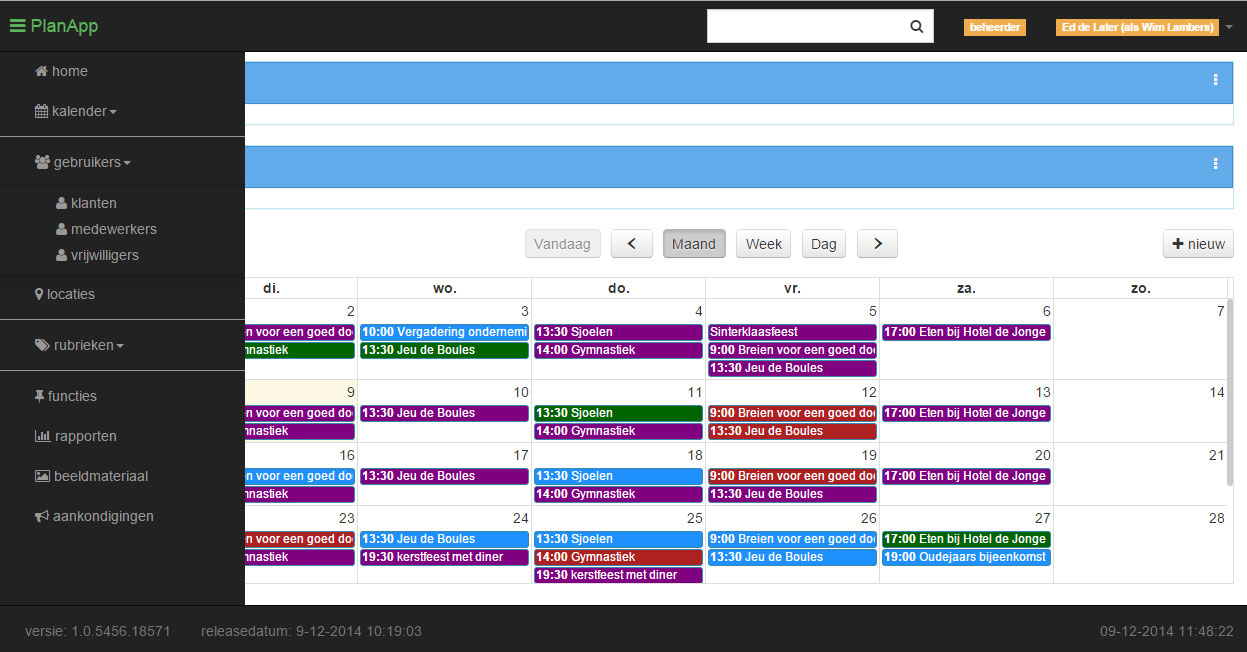Expand the kalender submenu
The height and width of the screenshot is (652, 1247).
(x=76, y=111)
